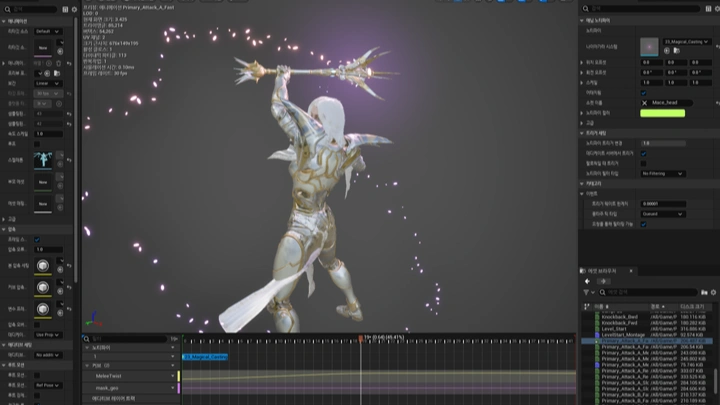Toggle the checkbox above the Mace_head field
The height and width of the screenshot is (405, 720).
point(644,93)
